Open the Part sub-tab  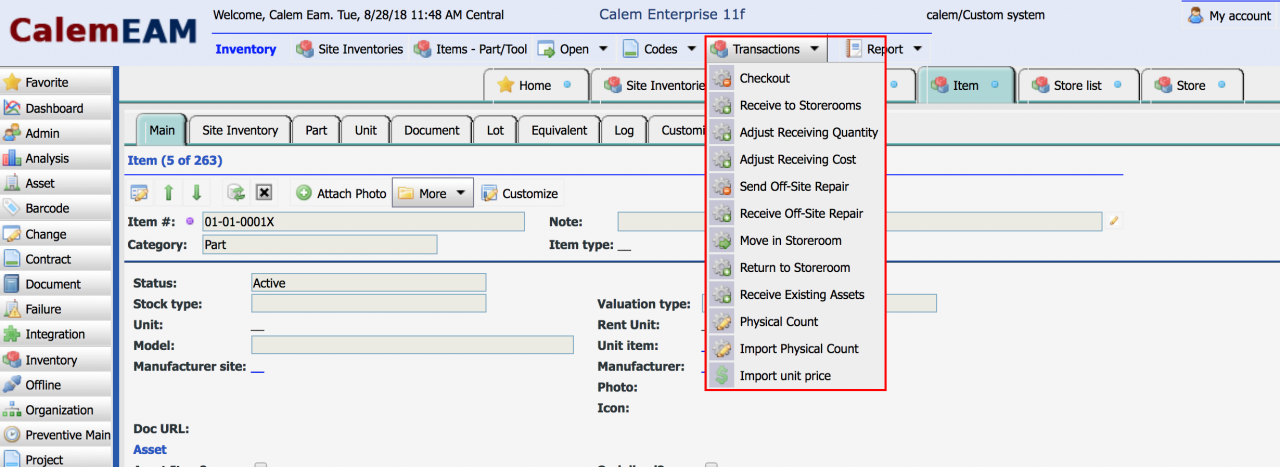[x=316, y=130]
